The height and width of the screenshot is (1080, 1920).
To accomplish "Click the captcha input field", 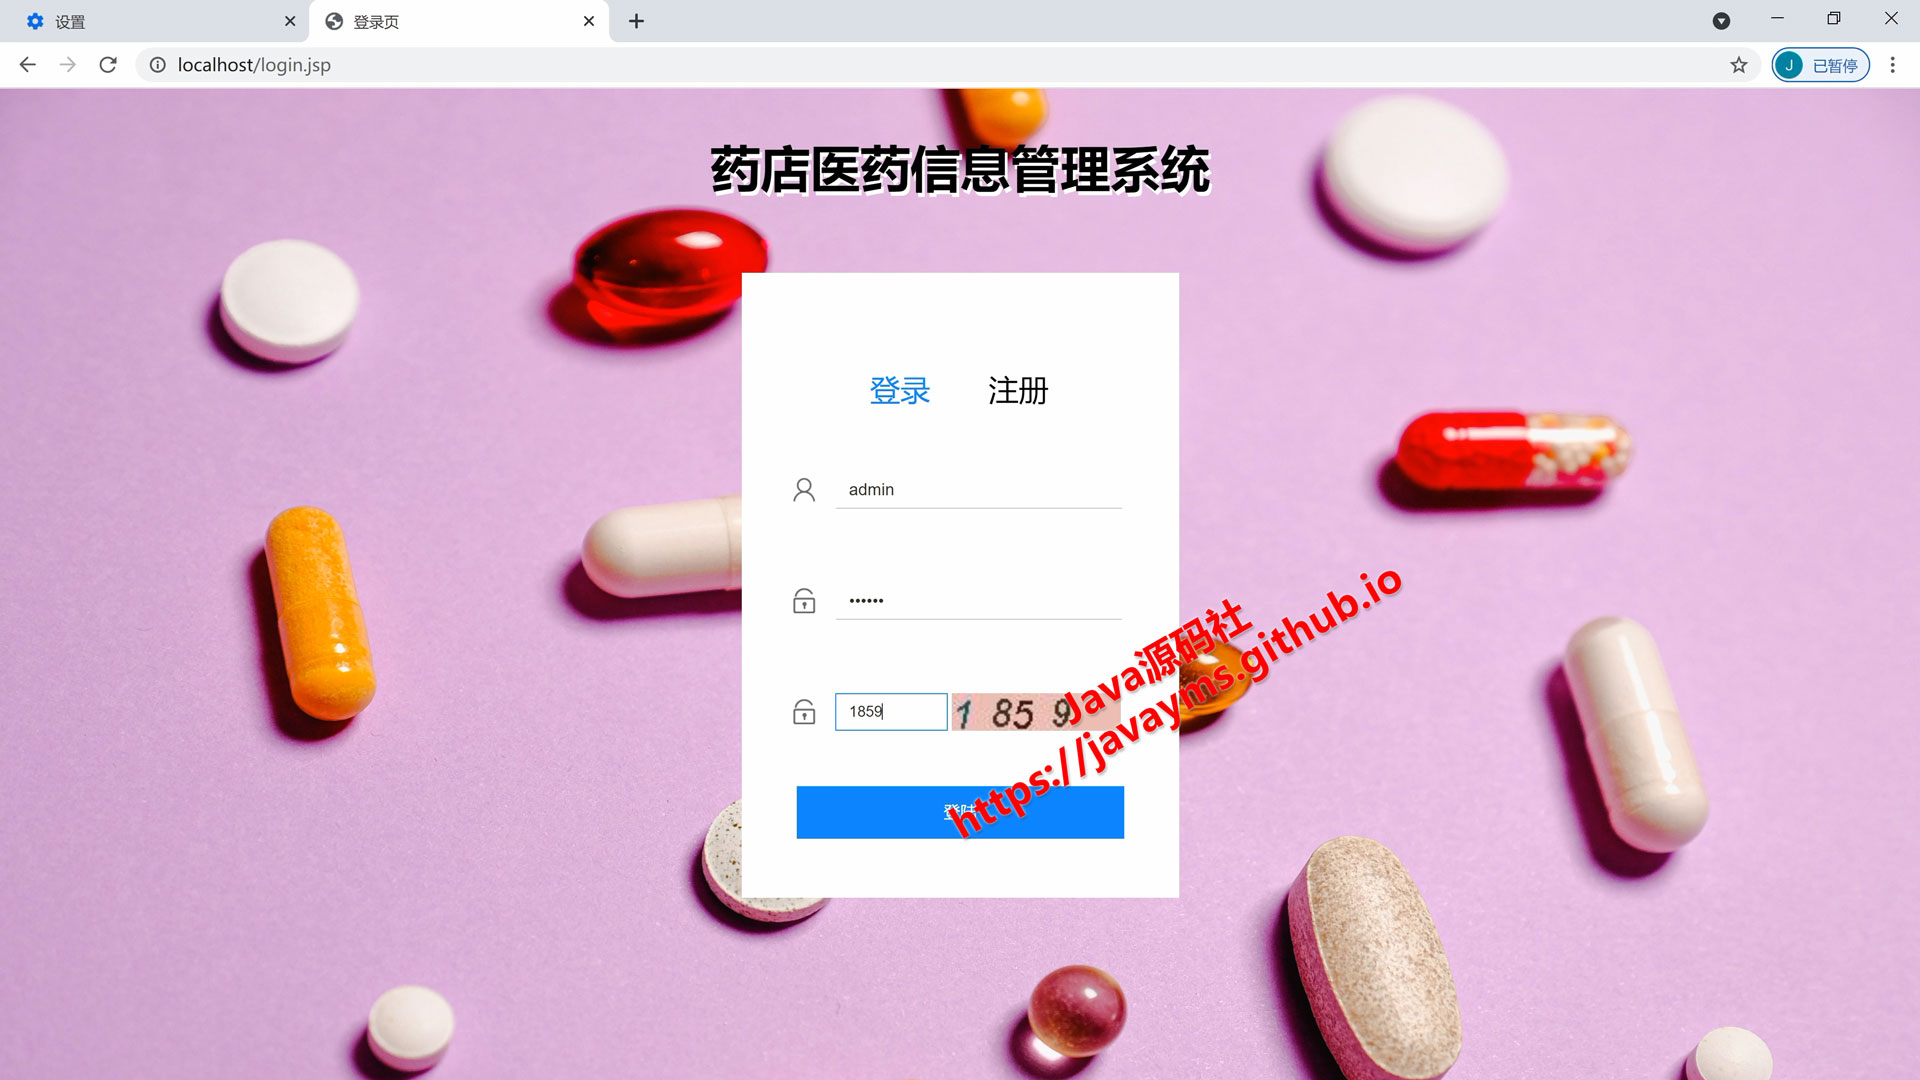I will (890, 711).
